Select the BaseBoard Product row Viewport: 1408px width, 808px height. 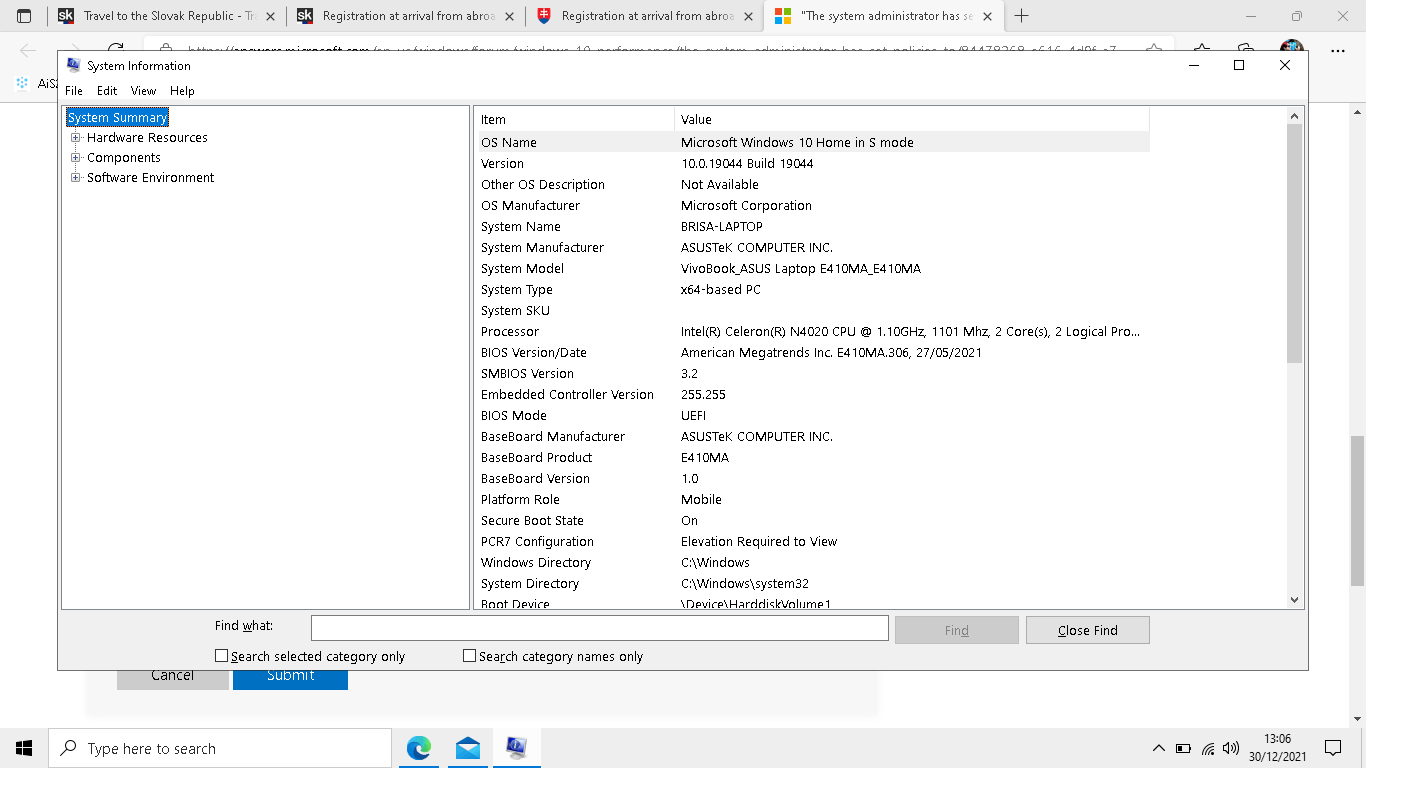pos(812,457)
